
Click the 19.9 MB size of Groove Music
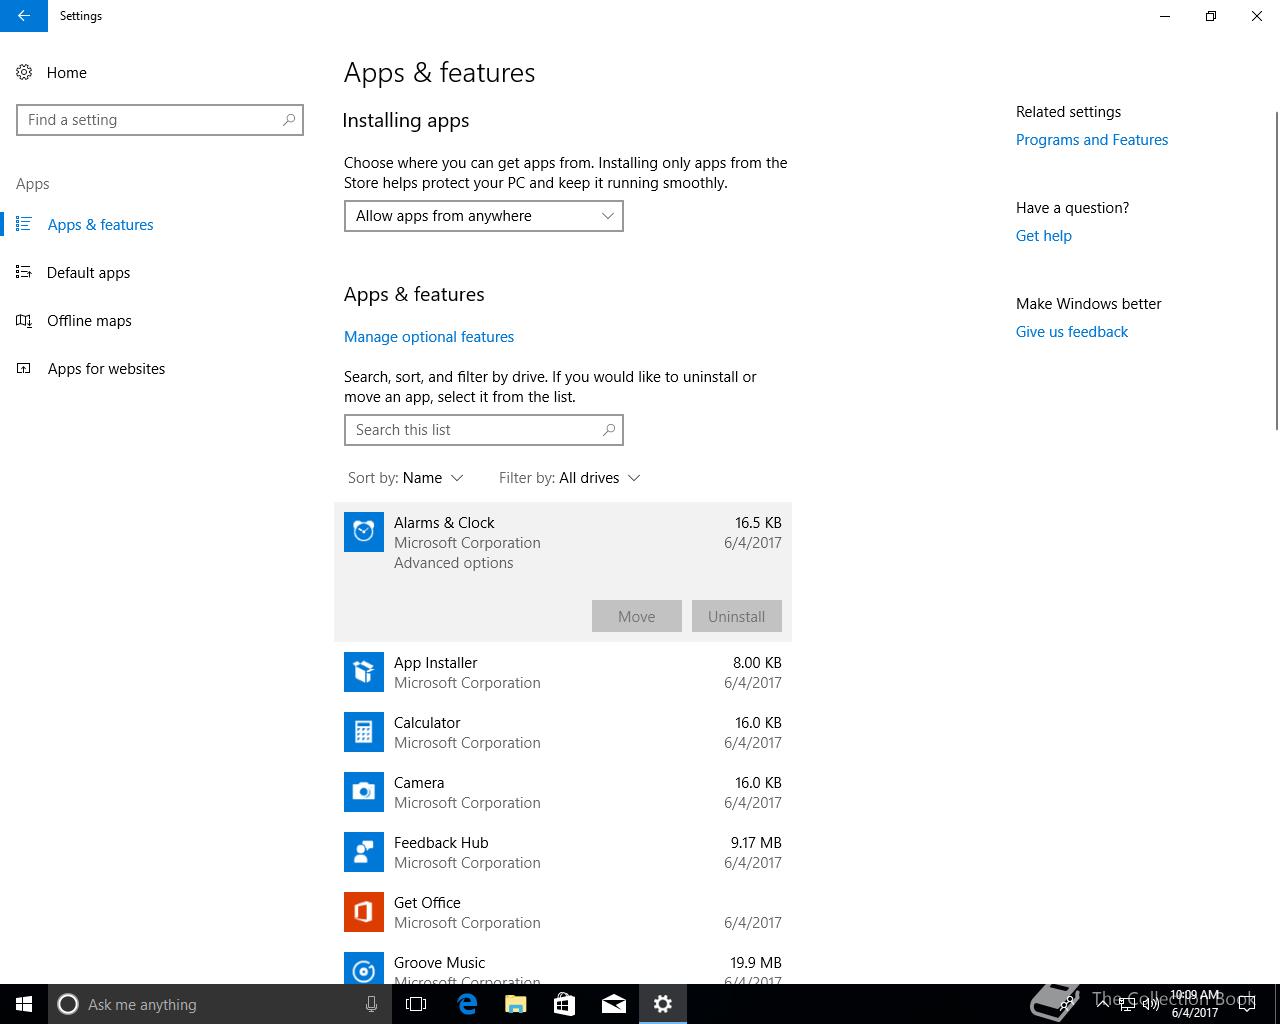click(756, 963)
